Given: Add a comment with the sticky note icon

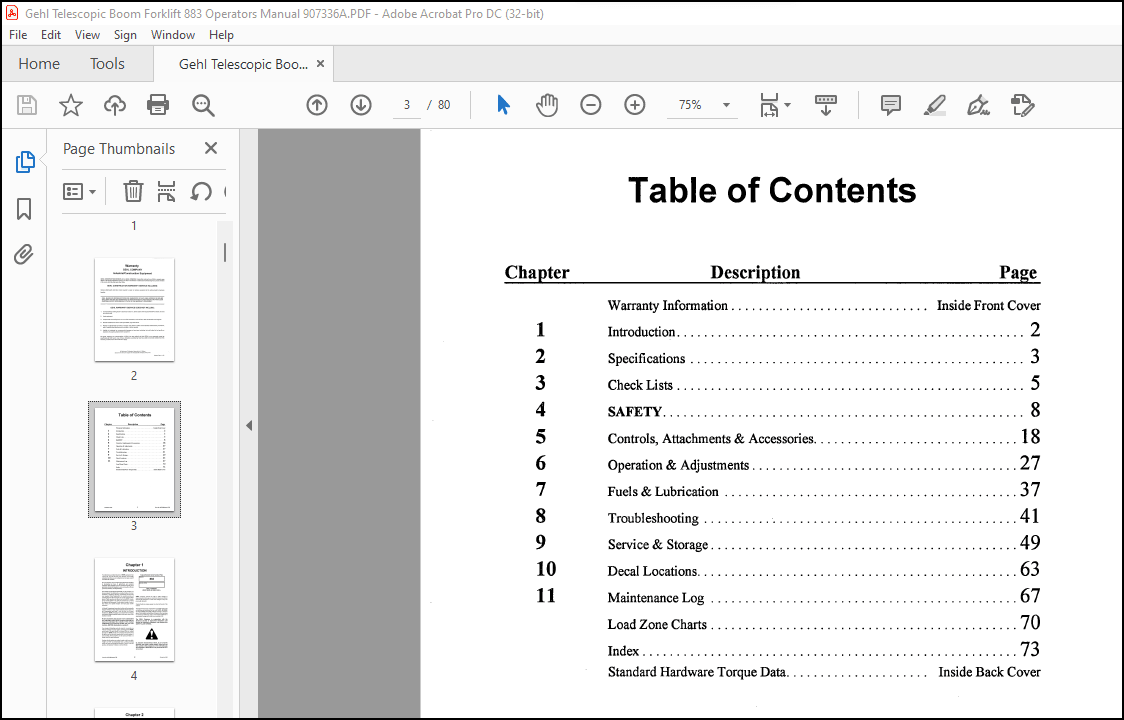Looking at the screenshot, I should (x=891, y=105).
